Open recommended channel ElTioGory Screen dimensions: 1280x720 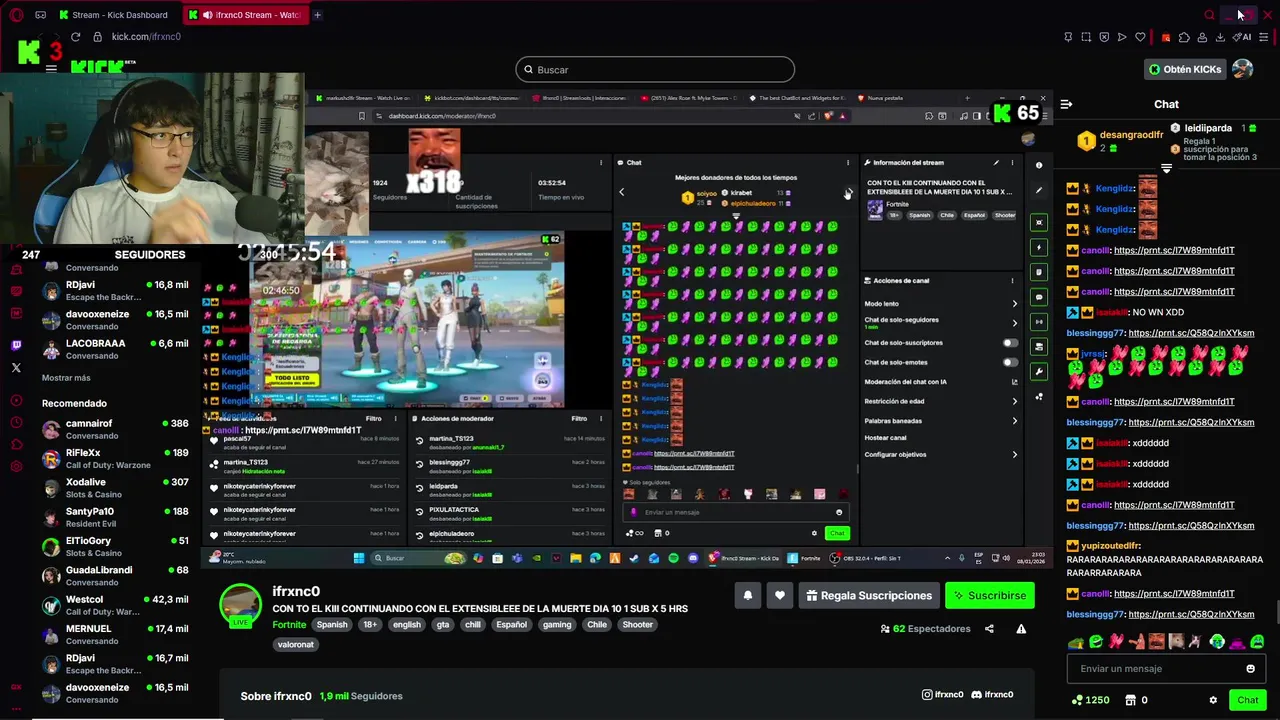[115, 546]
